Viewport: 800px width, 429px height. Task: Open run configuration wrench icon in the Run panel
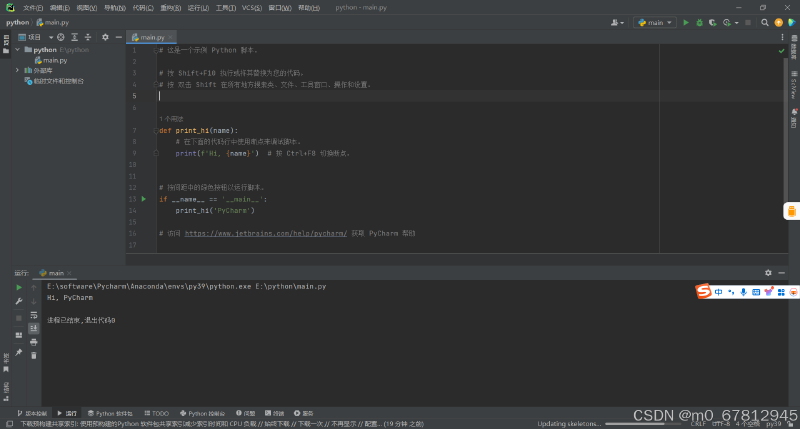[x=19, y=301]
